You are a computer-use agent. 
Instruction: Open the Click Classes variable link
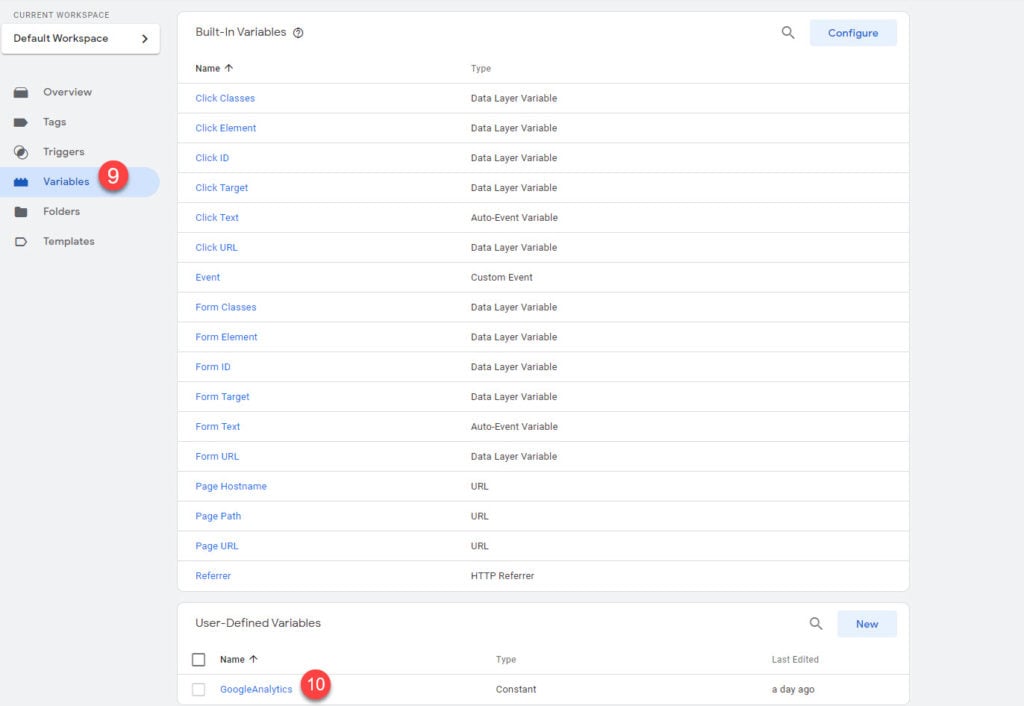click(225, 98)
